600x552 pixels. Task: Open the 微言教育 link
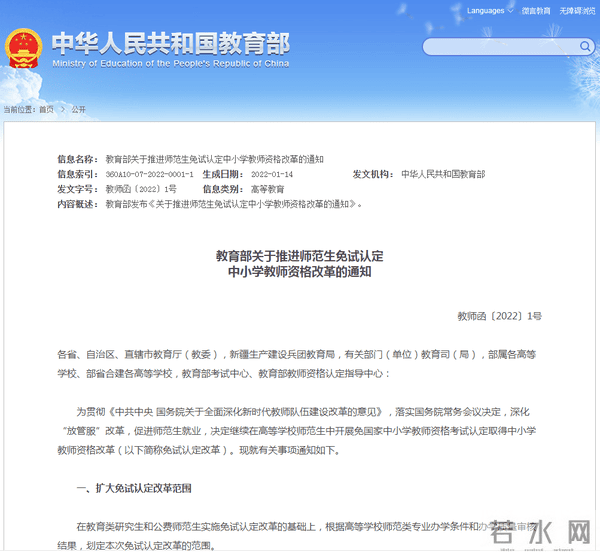coord(536,11)
